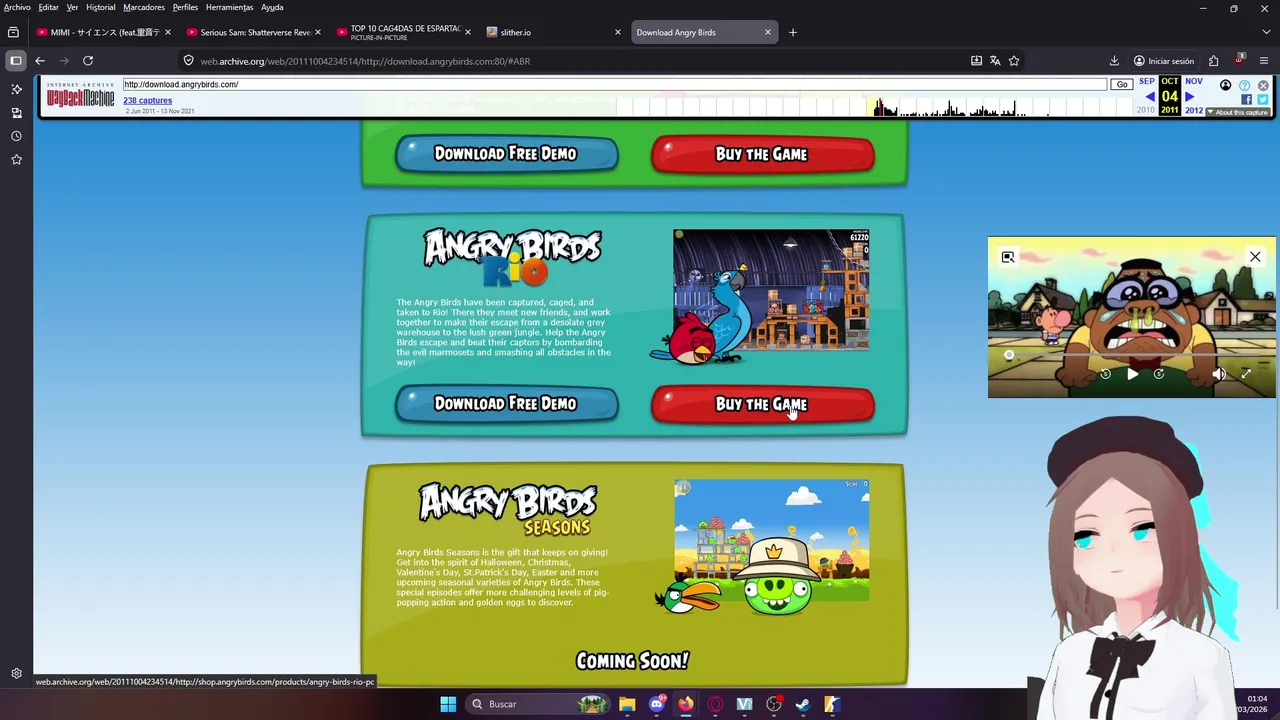
Task: Bookmark this page with the star icon
Action: pos(1014,61)
